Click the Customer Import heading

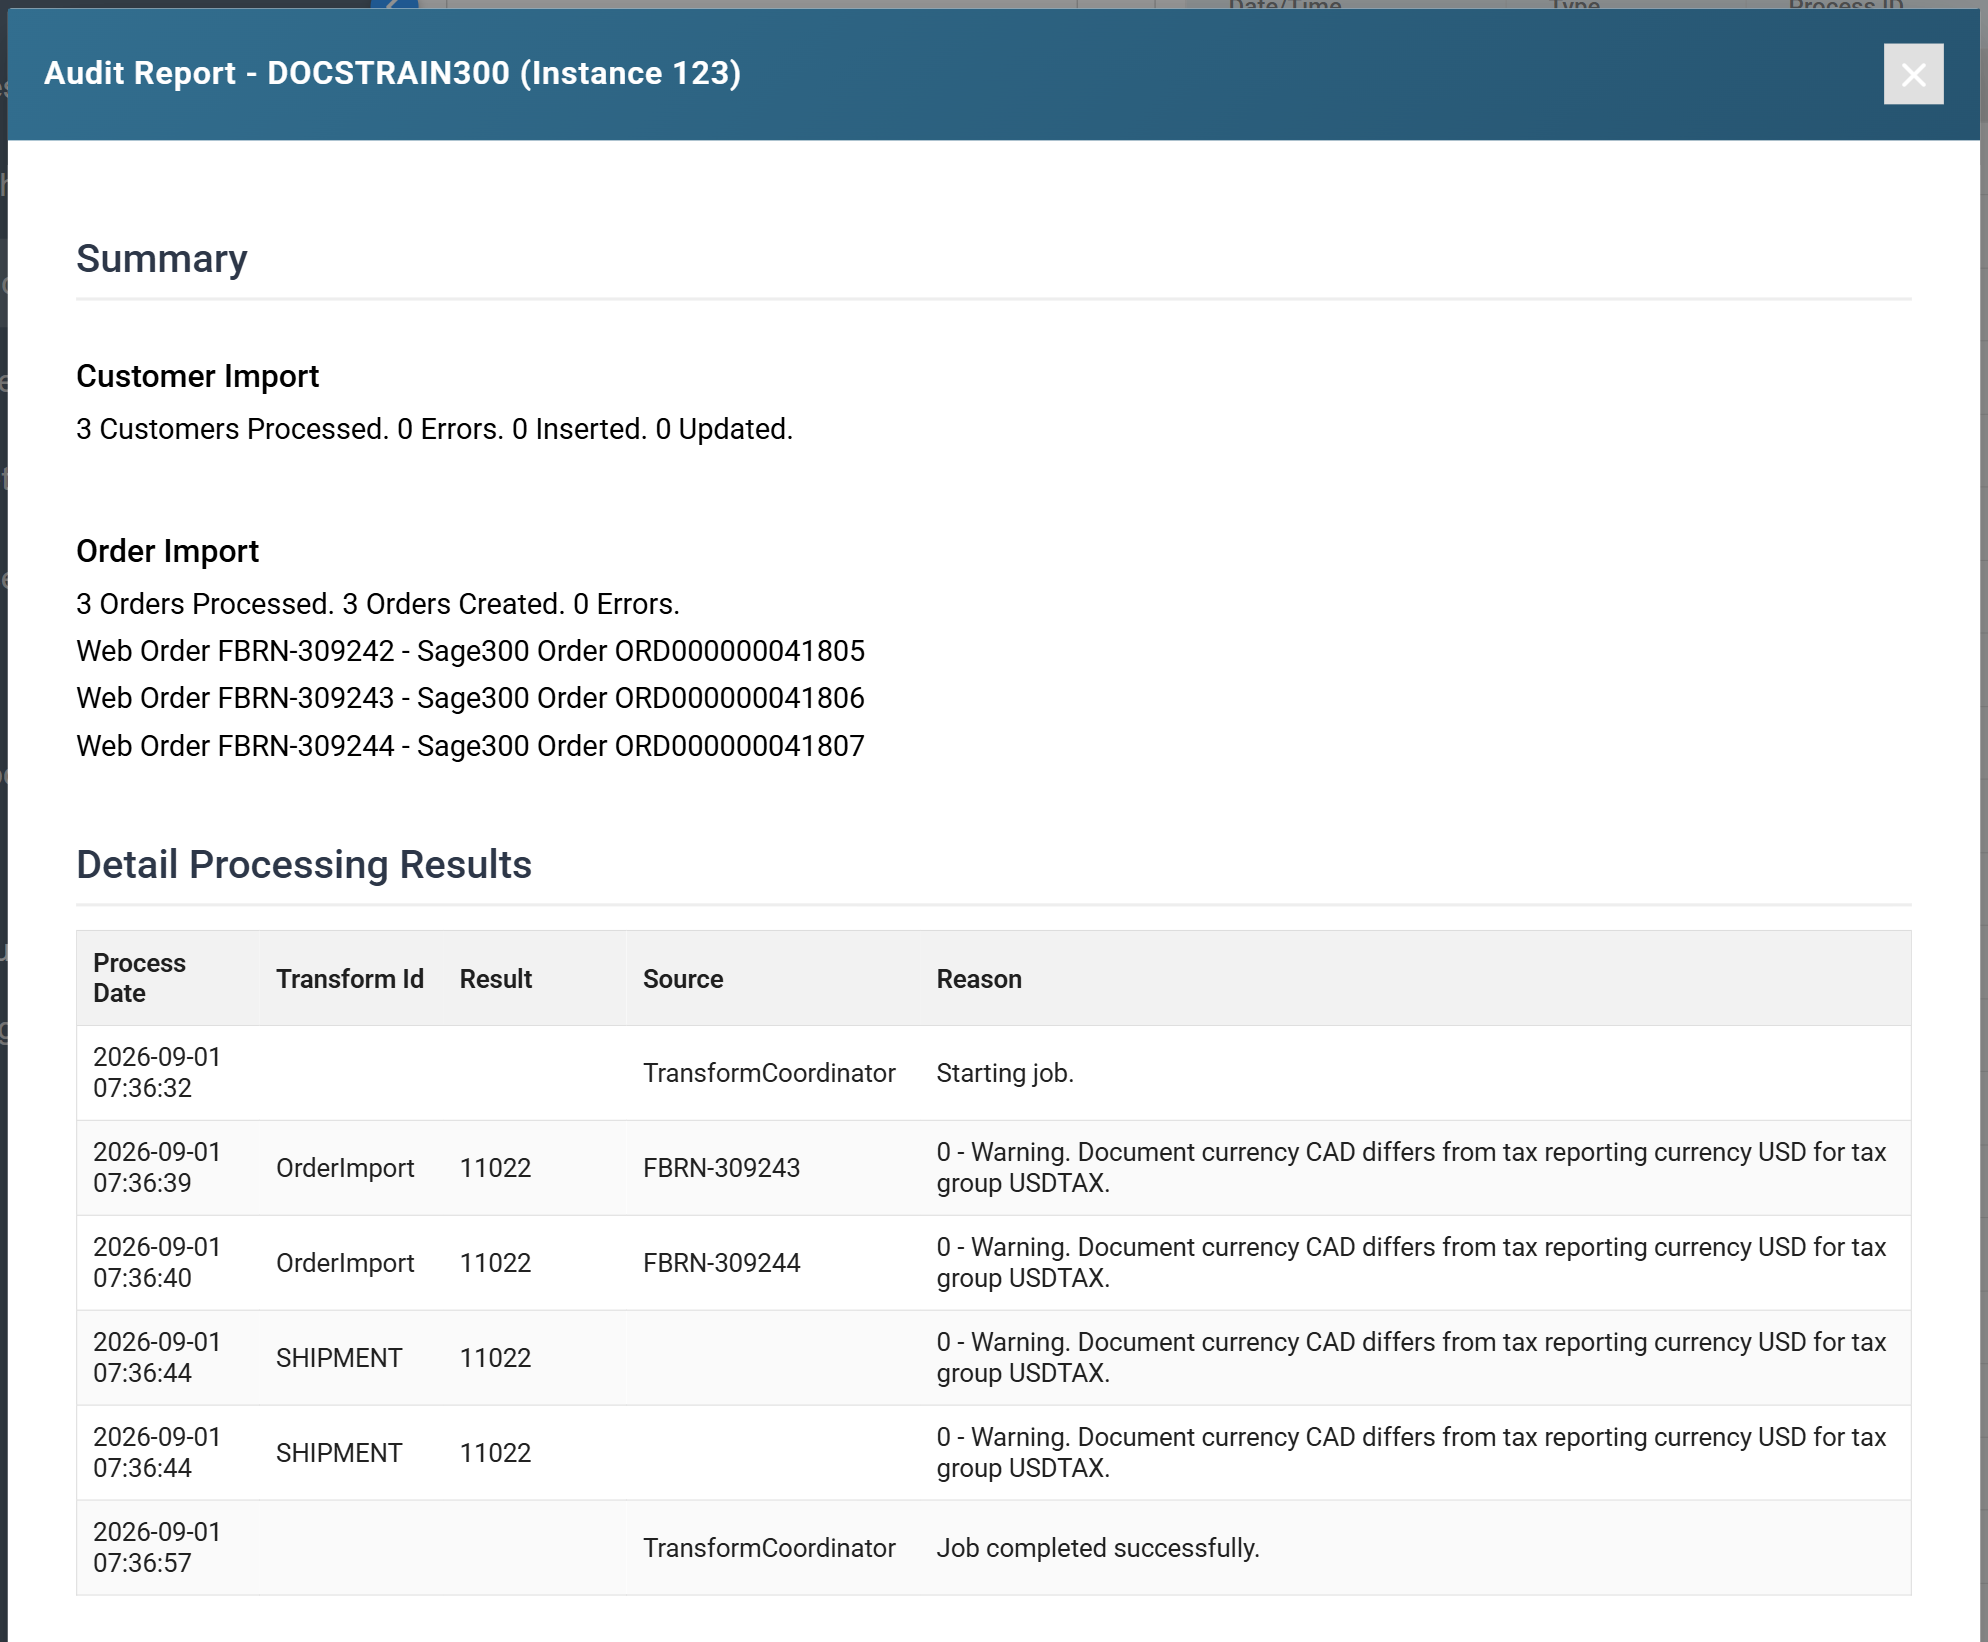(197, 376)
